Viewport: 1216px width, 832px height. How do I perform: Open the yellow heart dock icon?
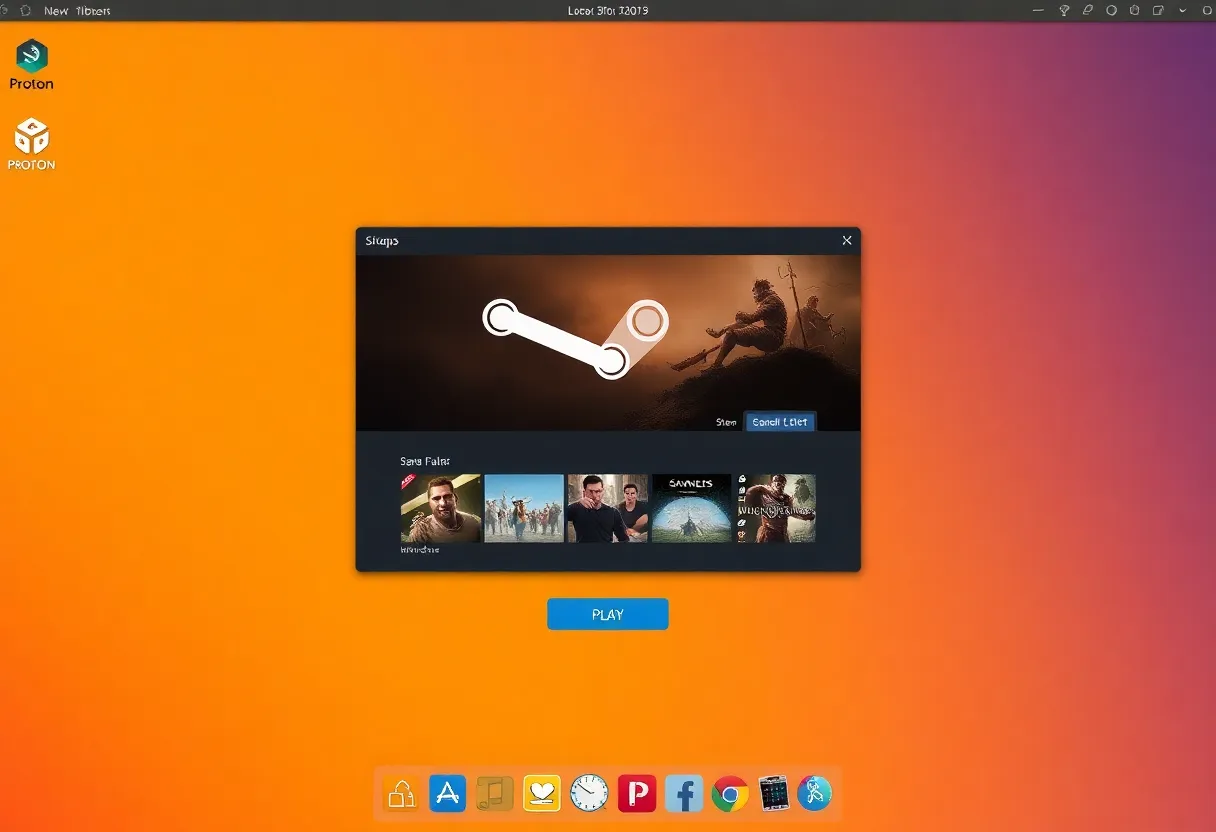pyautogui.click(x=542, y=794)
